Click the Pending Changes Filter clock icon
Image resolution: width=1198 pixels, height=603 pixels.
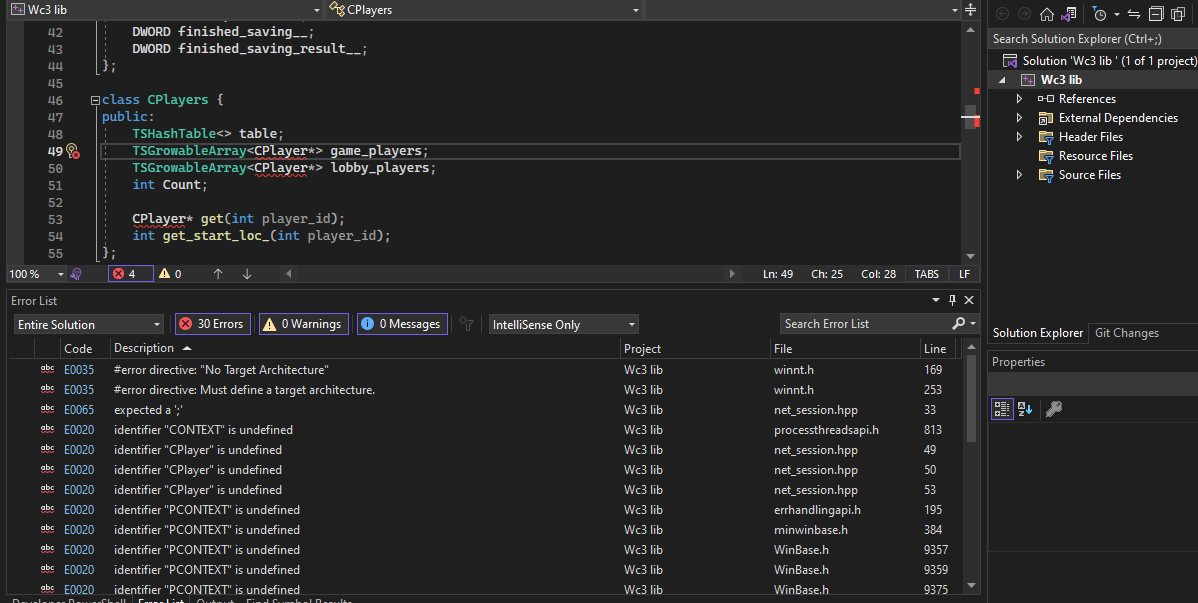(1100, 14)
